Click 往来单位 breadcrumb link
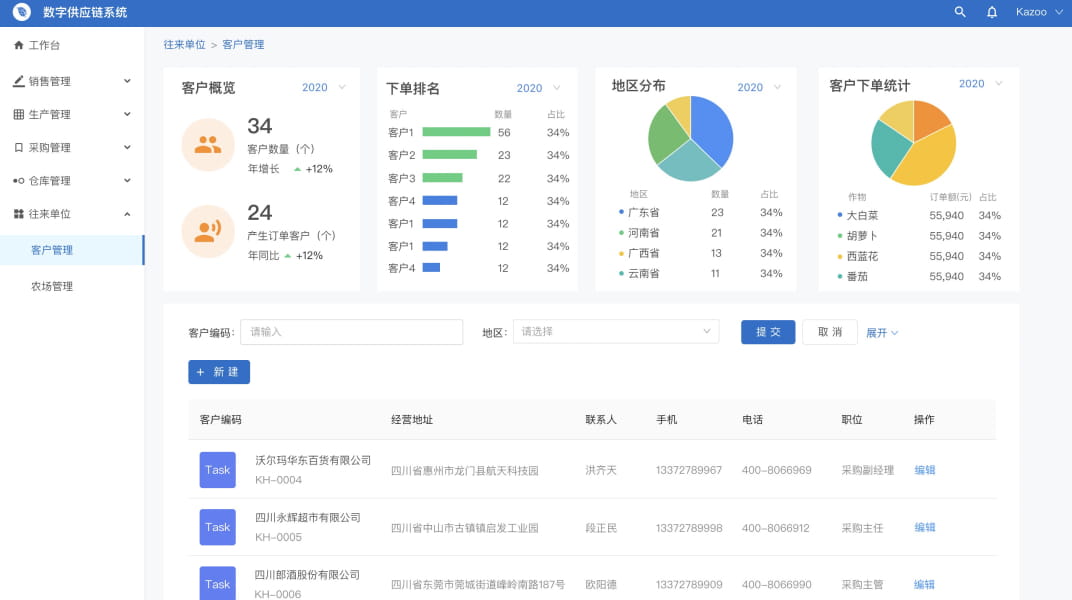 tap(184, 44)
